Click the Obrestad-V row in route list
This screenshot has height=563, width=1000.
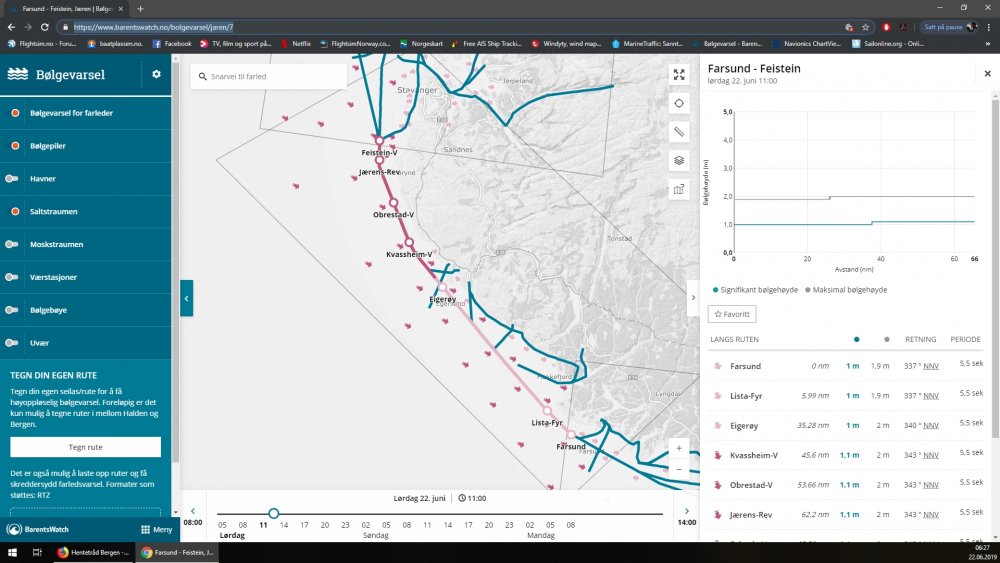pyautogui.click(x=846, y=485)
